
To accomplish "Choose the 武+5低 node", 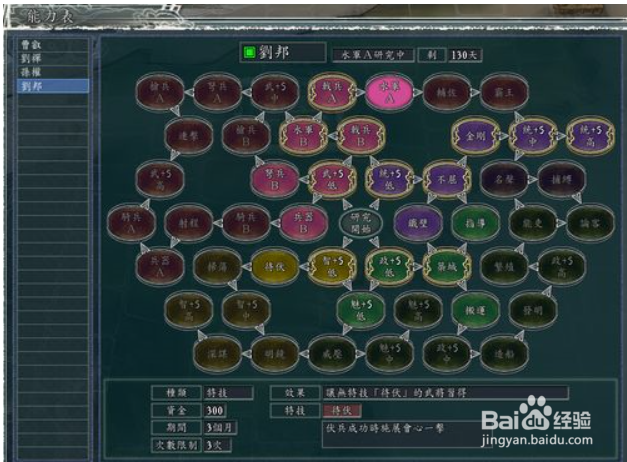I will click(332, 179).
